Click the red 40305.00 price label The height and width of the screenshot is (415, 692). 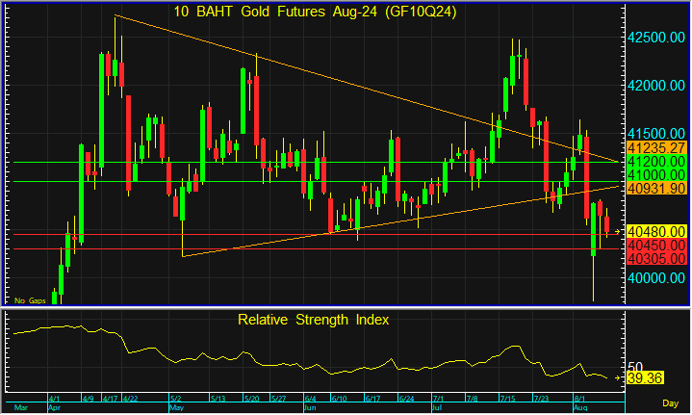click(x=655, y=258)
